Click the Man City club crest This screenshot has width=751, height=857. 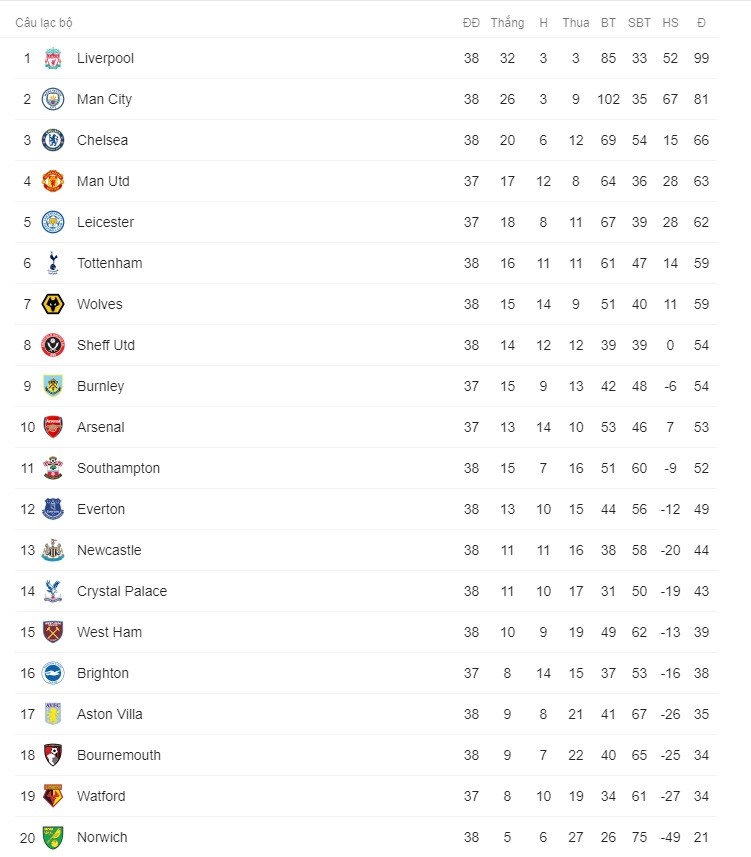pos(53,99)
